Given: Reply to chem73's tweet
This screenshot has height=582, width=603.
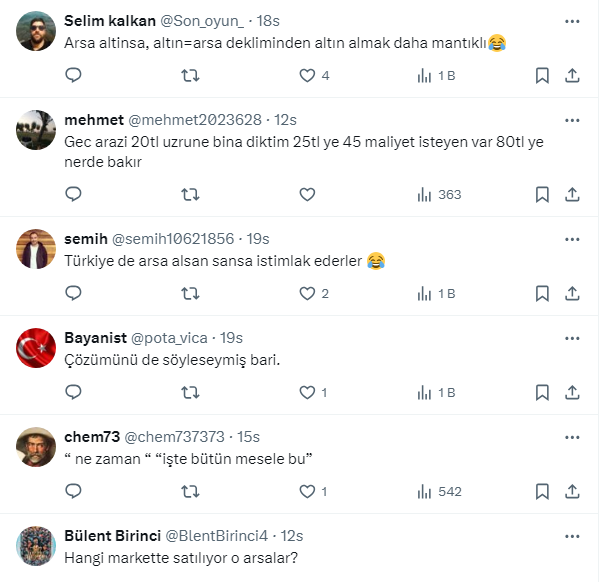Looking at the screenshot, I should 73,491.
